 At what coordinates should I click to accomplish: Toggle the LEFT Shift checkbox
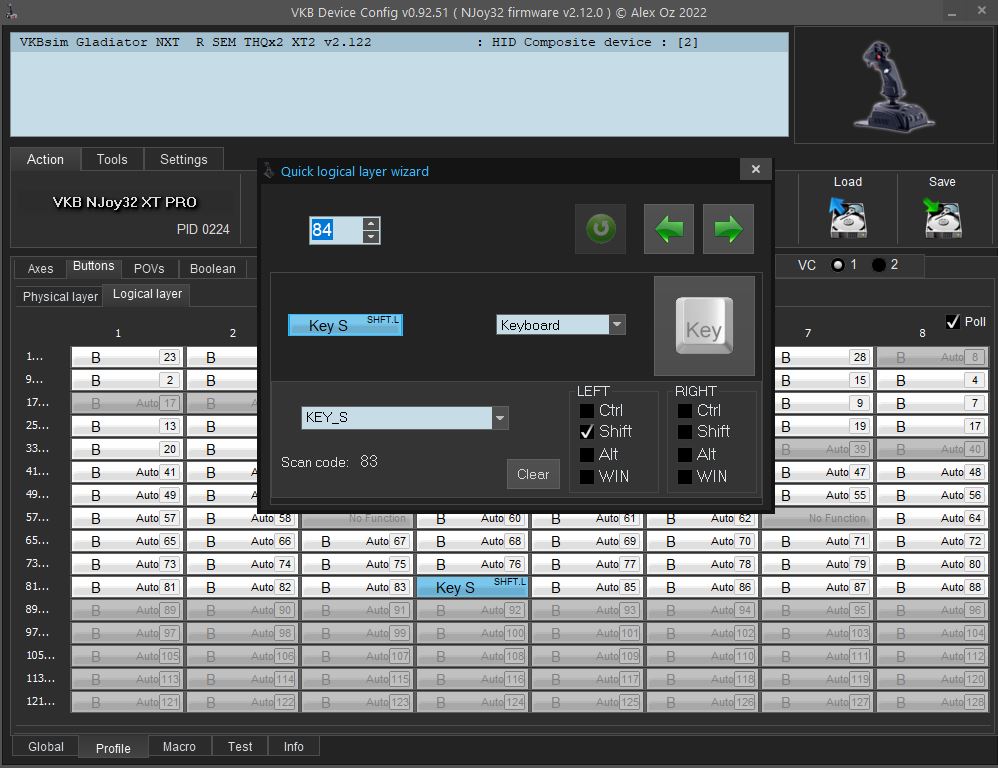tap(587, 432)
